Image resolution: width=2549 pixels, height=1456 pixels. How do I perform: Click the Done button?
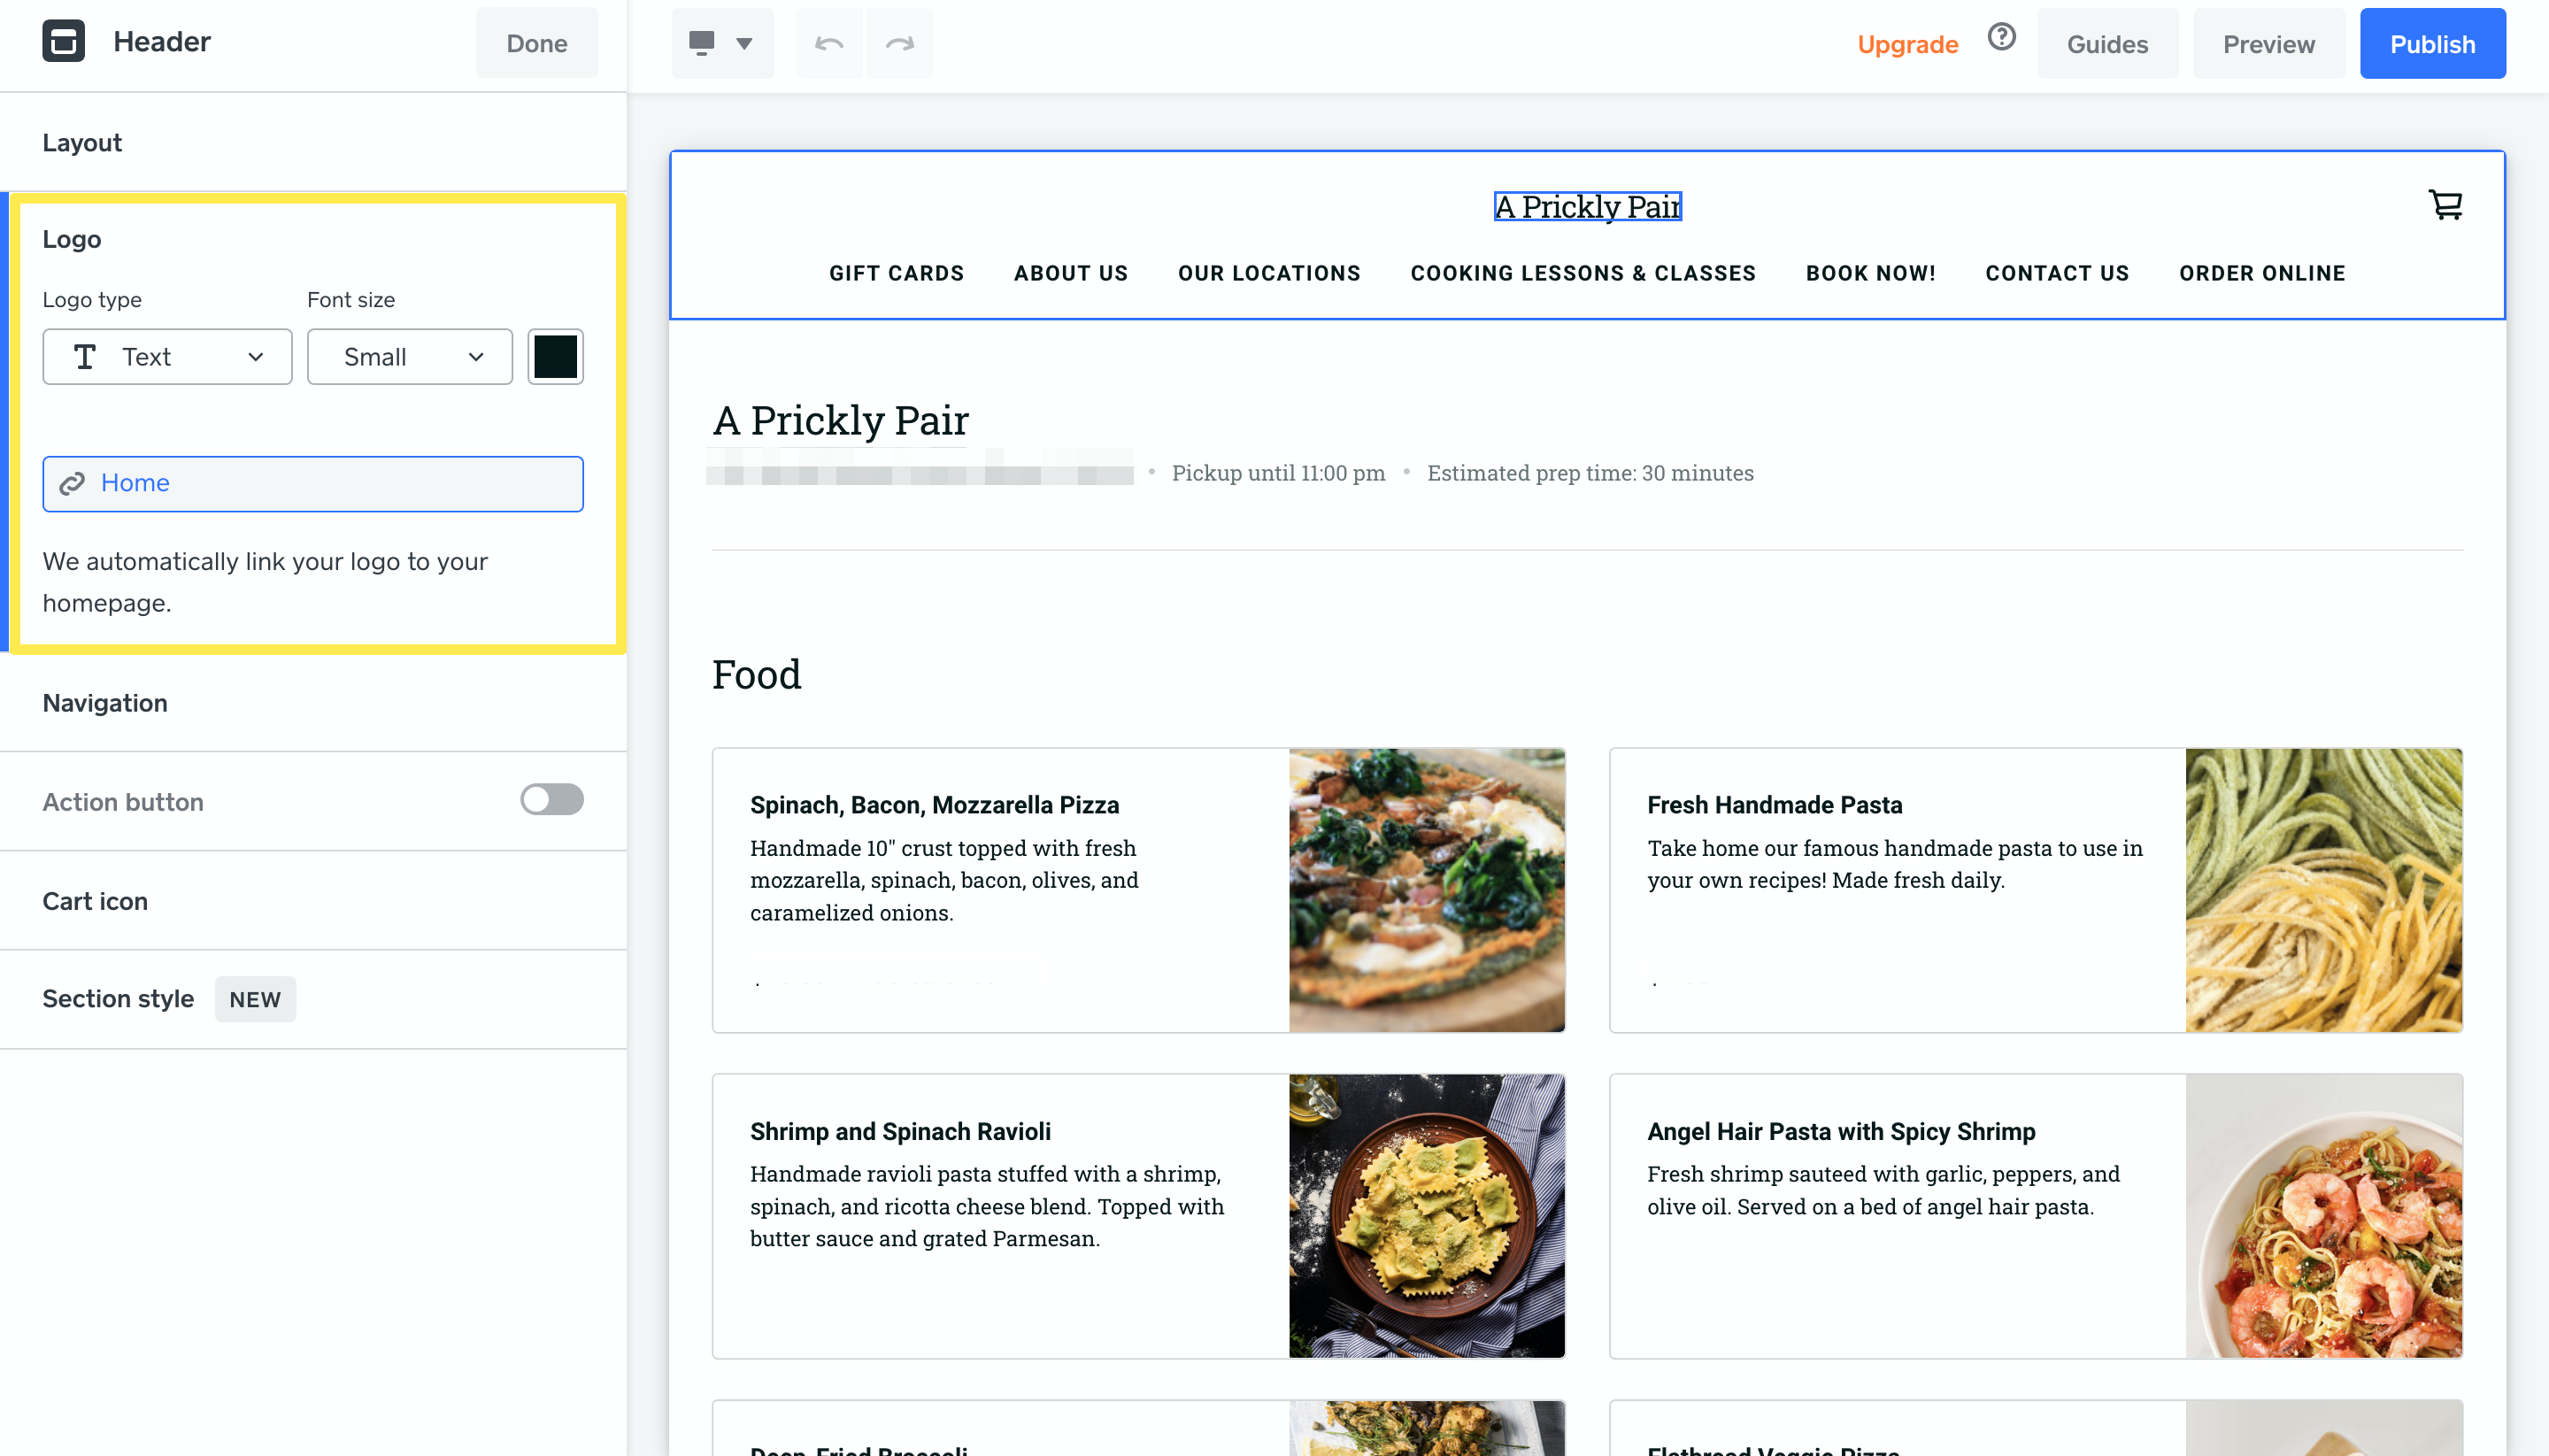click(536, 43)
